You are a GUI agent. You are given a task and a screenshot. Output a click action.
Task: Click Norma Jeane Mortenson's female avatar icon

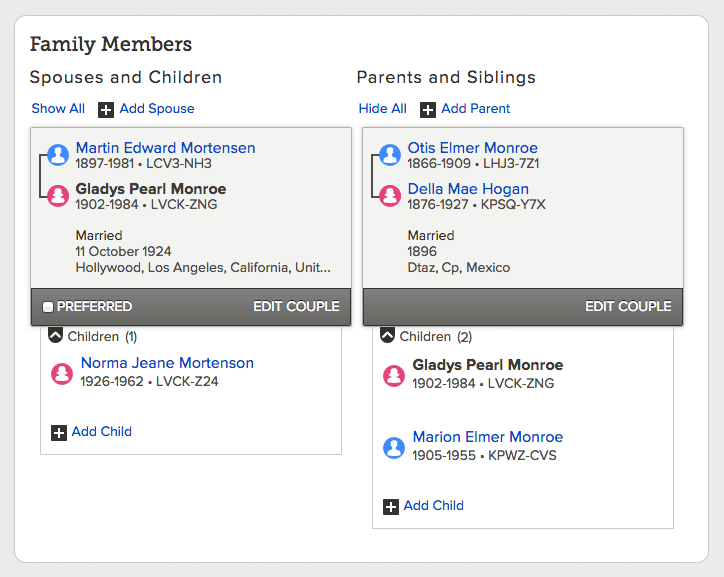pos(62,373)
